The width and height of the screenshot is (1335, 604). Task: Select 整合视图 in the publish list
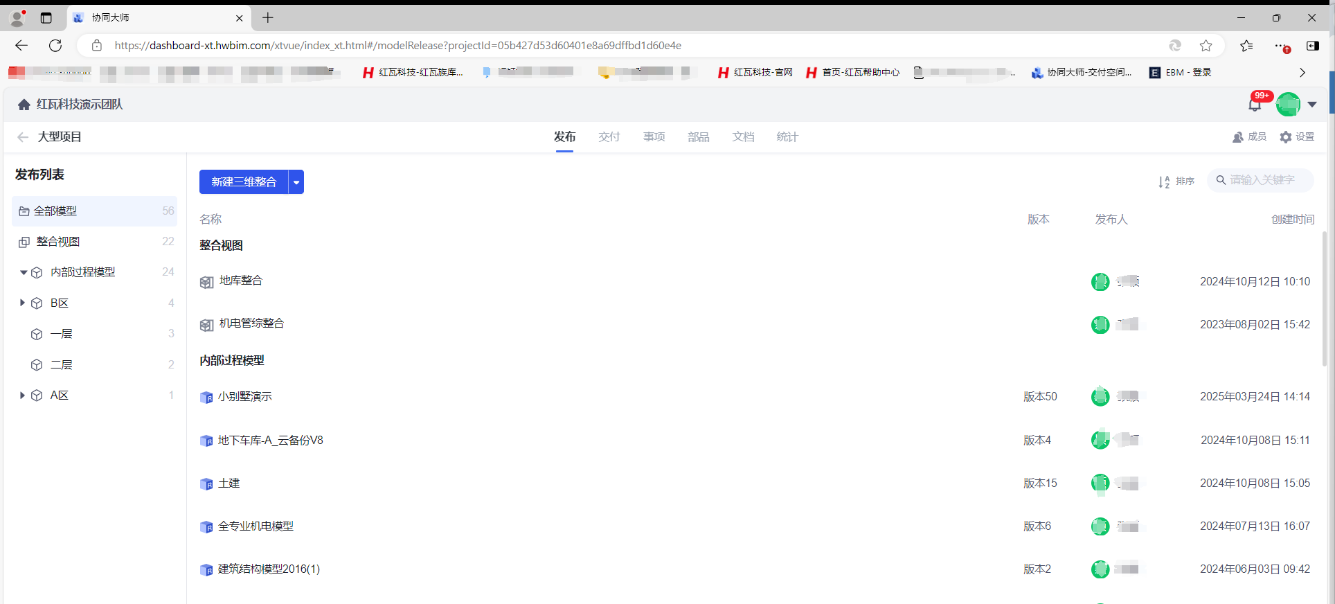pos(58,242)
